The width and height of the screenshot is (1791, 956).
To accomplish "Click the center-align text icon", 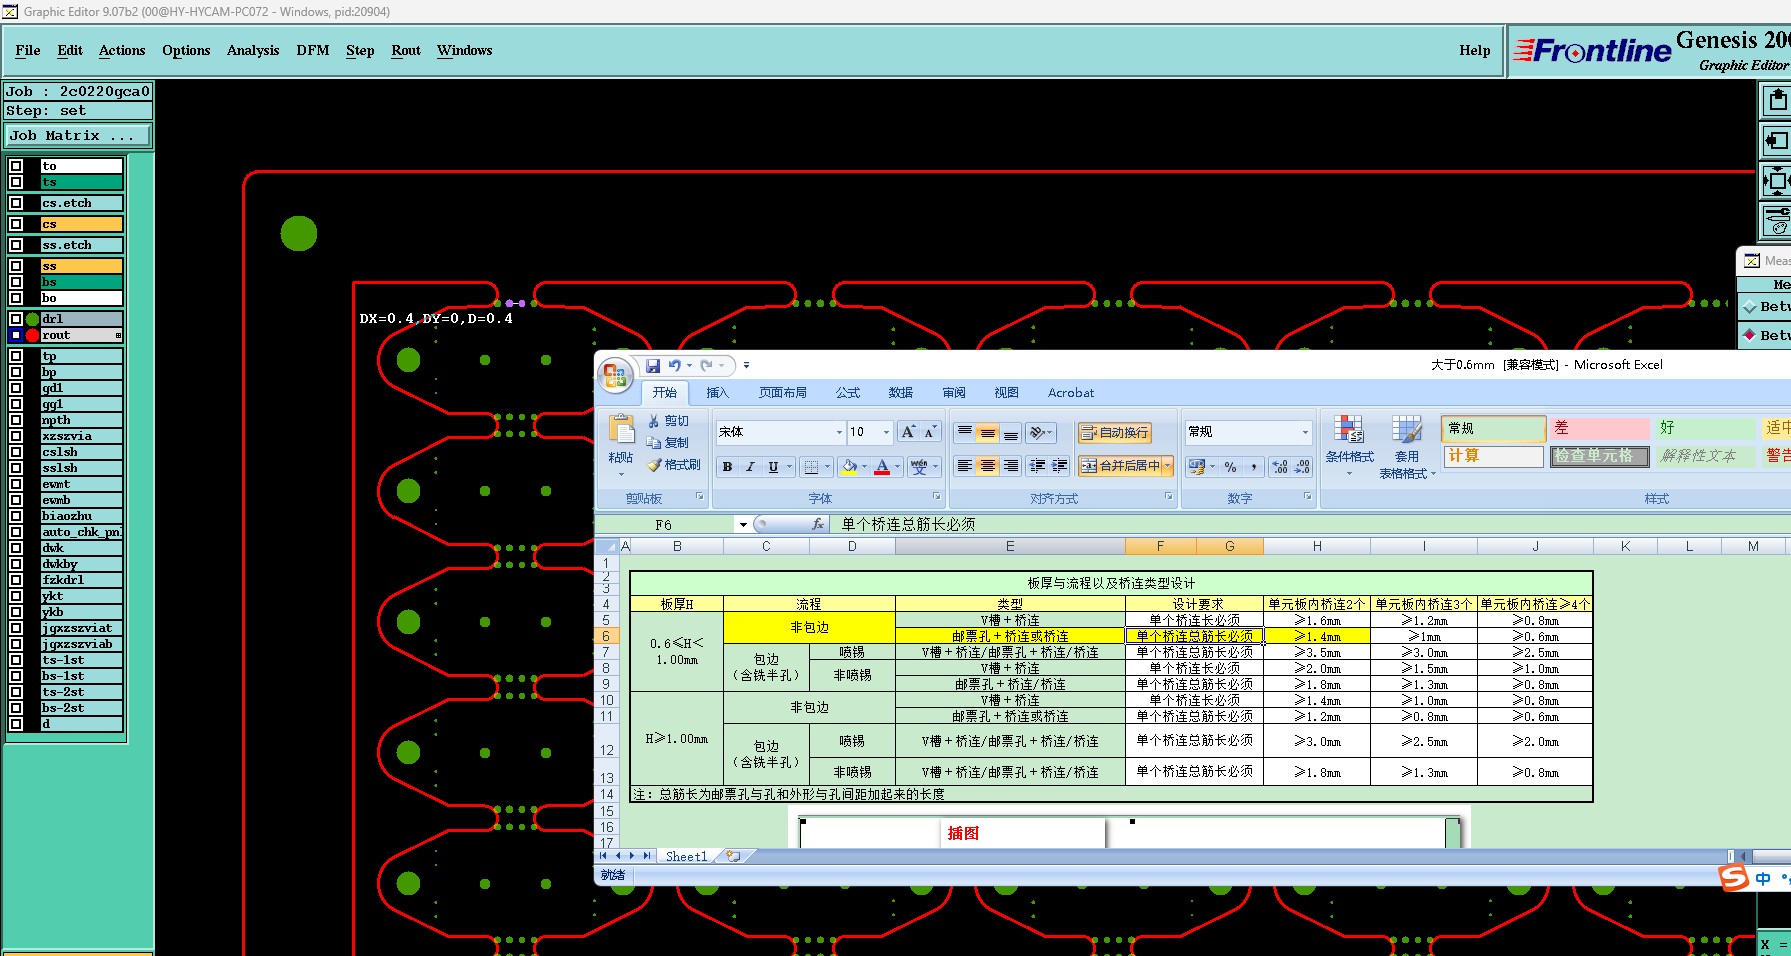I will coord(987,466).
